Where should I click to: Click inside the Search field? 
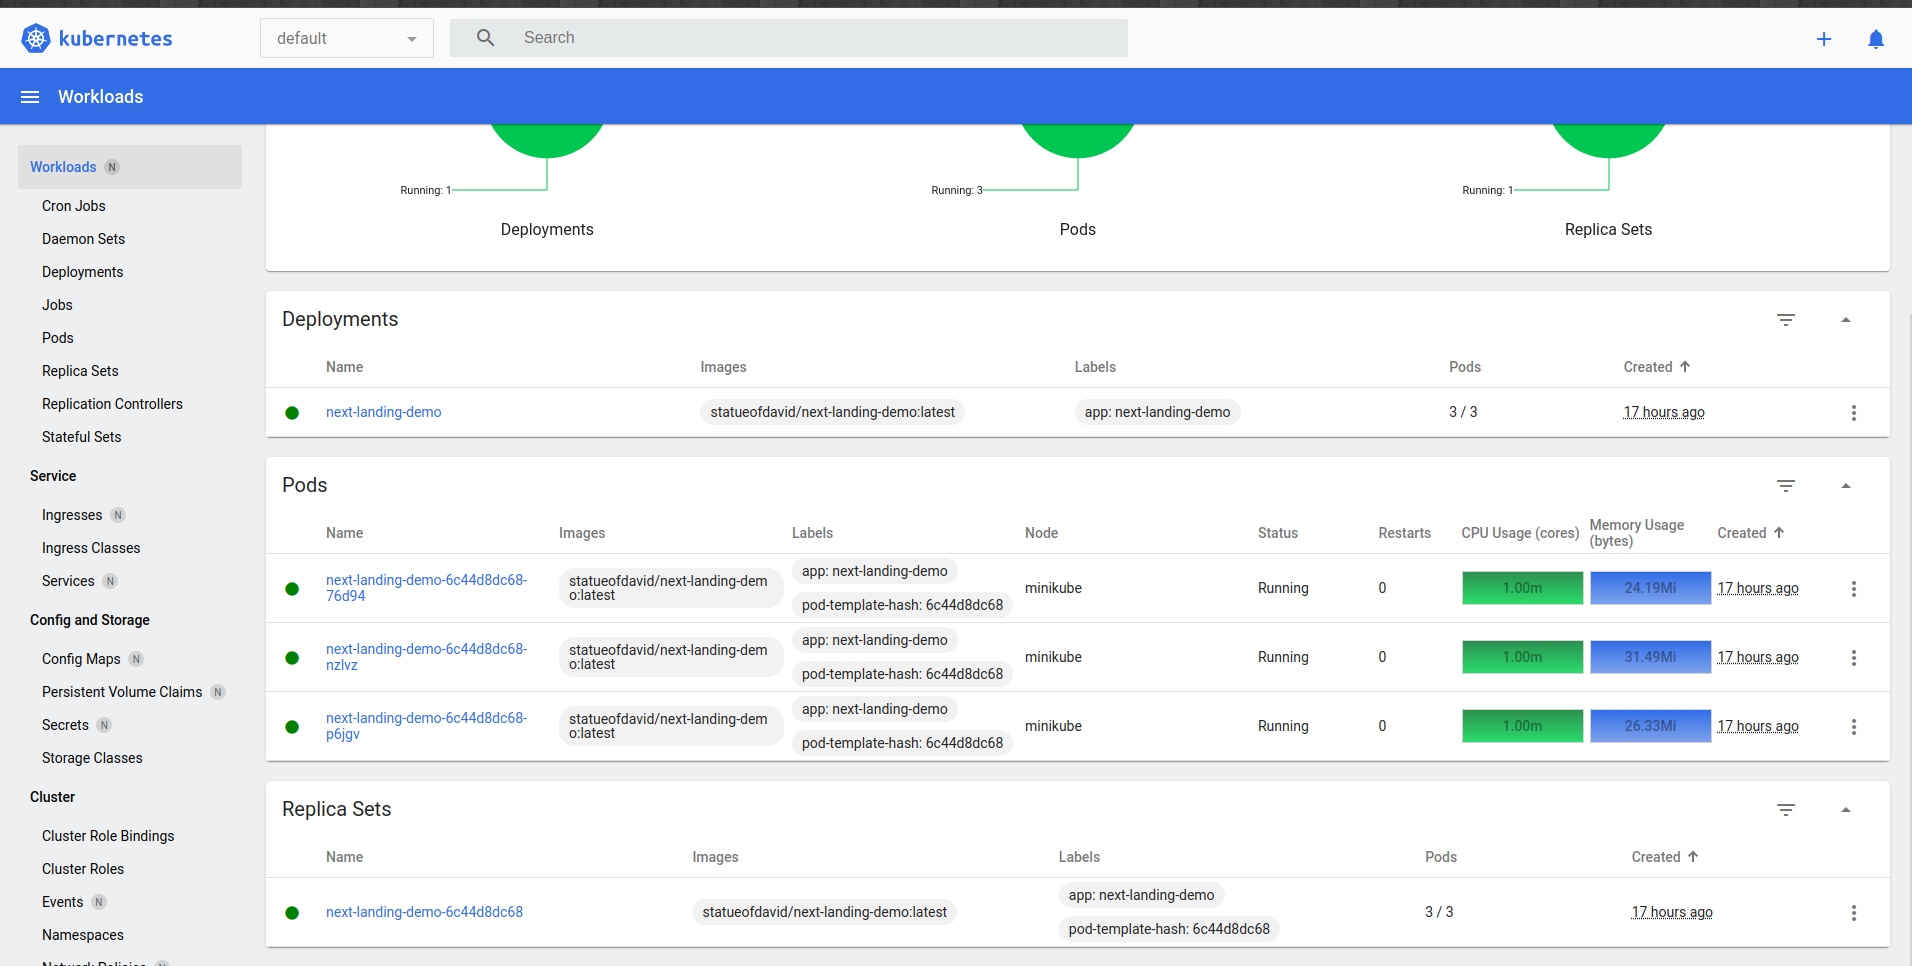789,38
